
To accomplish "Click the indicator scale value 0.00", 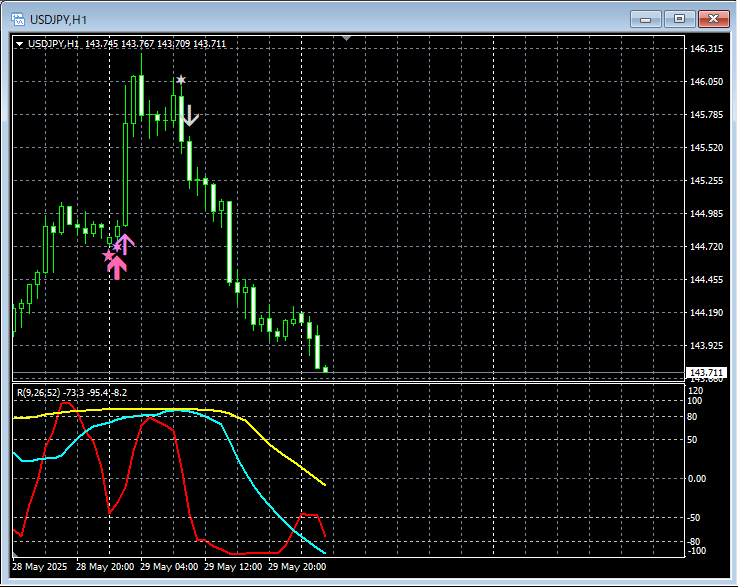I will coord(697,479).
